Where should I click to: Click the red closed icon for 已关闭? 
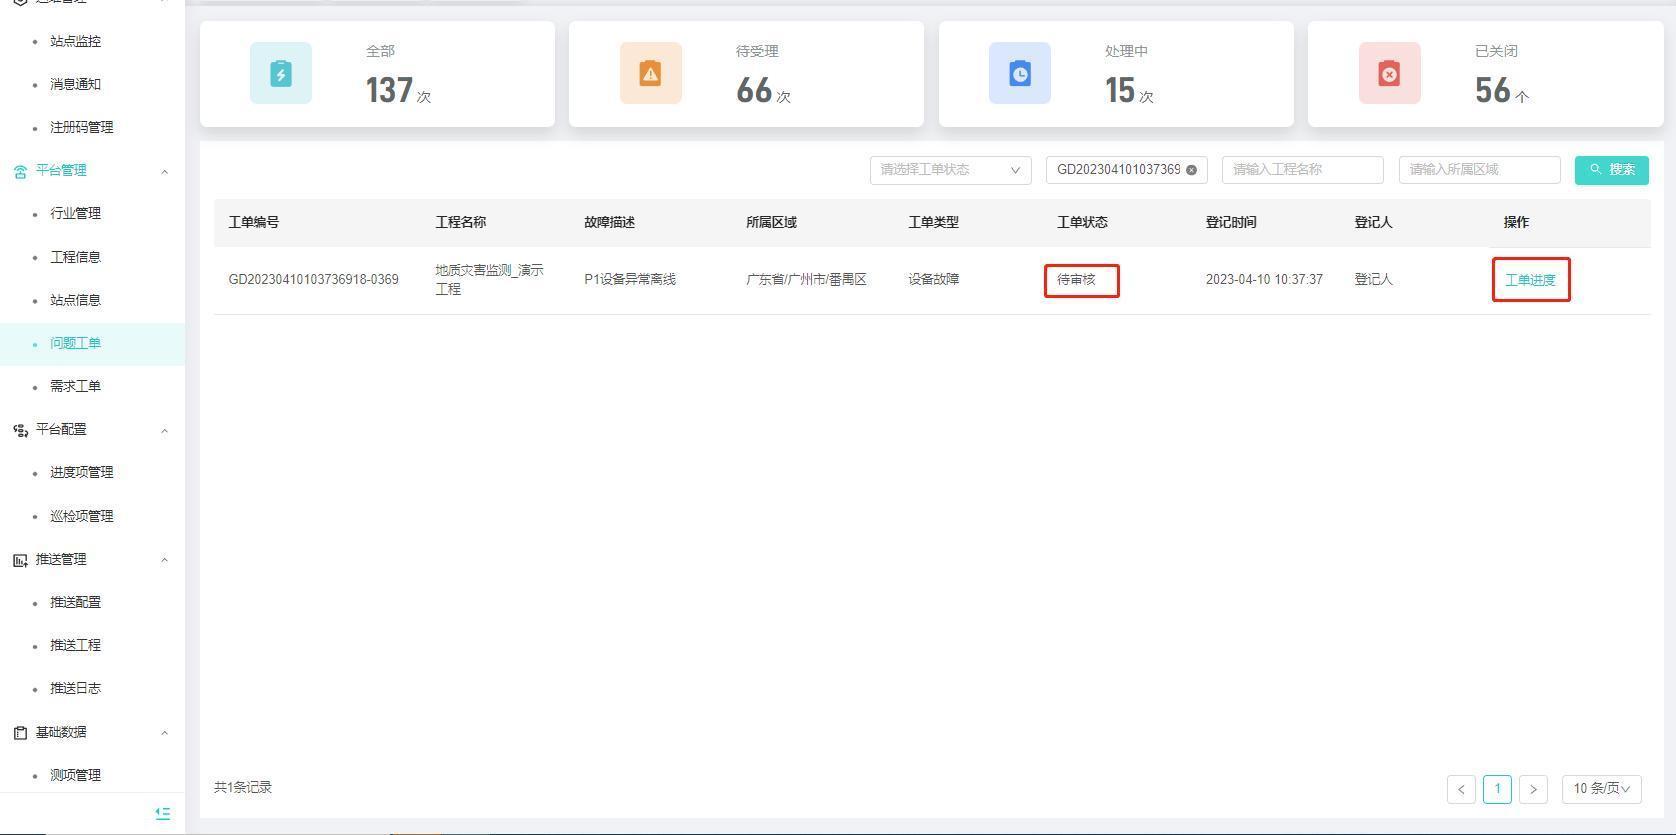(1389, 73)
